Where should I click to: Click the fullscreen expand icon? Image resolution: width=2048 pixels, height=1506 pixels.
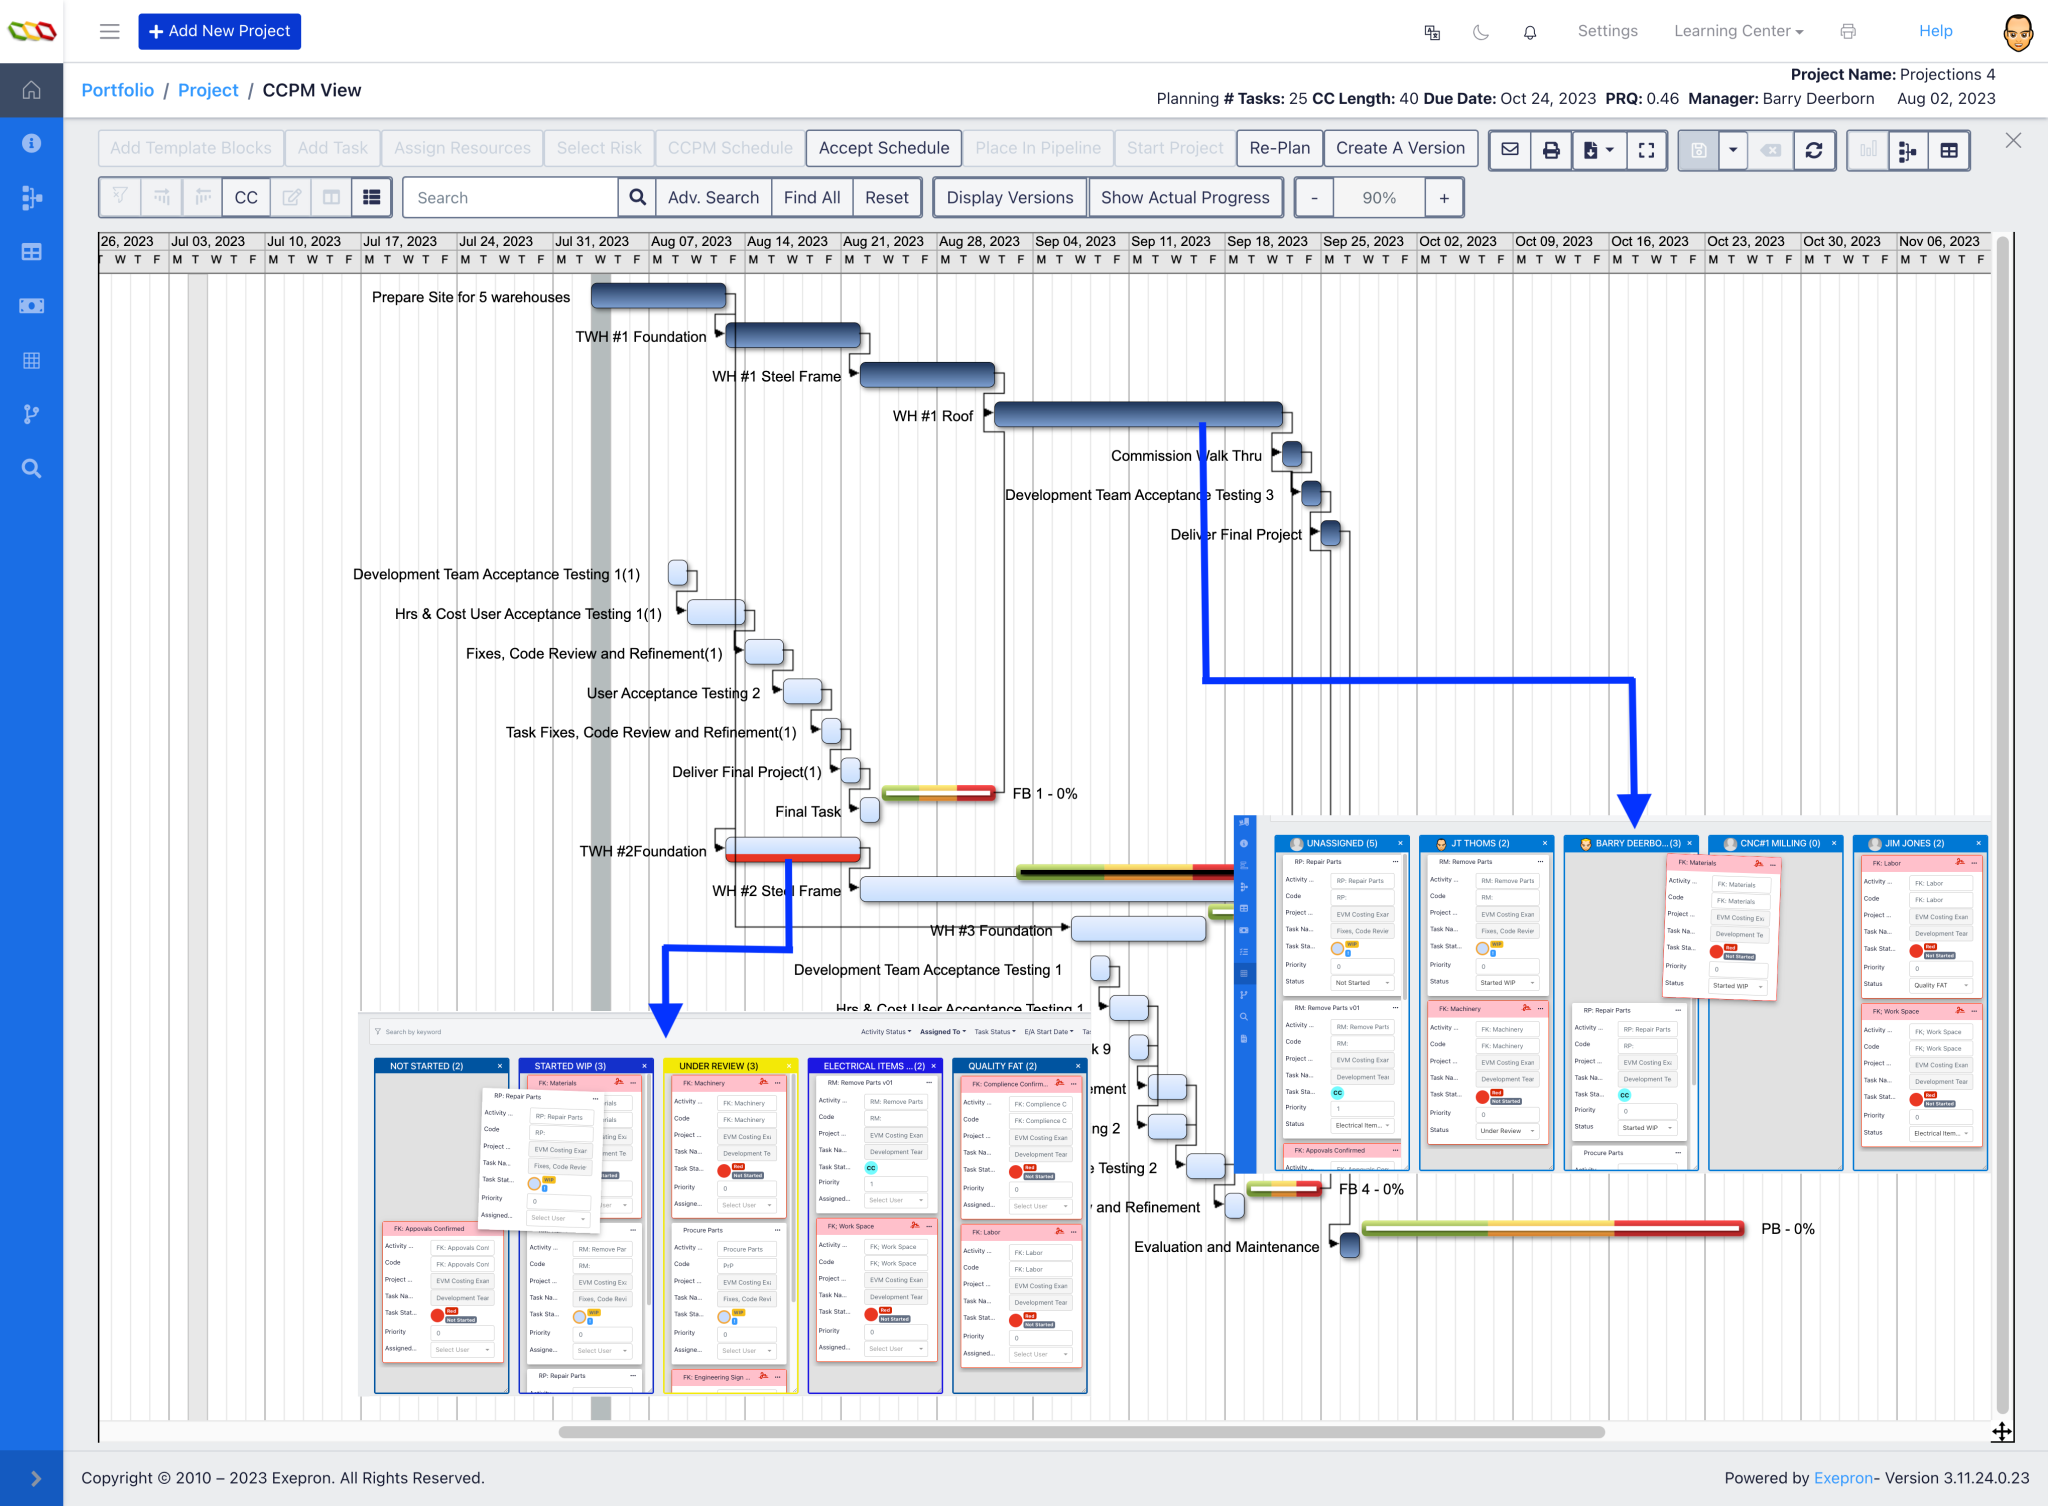tap(1646, 150)
